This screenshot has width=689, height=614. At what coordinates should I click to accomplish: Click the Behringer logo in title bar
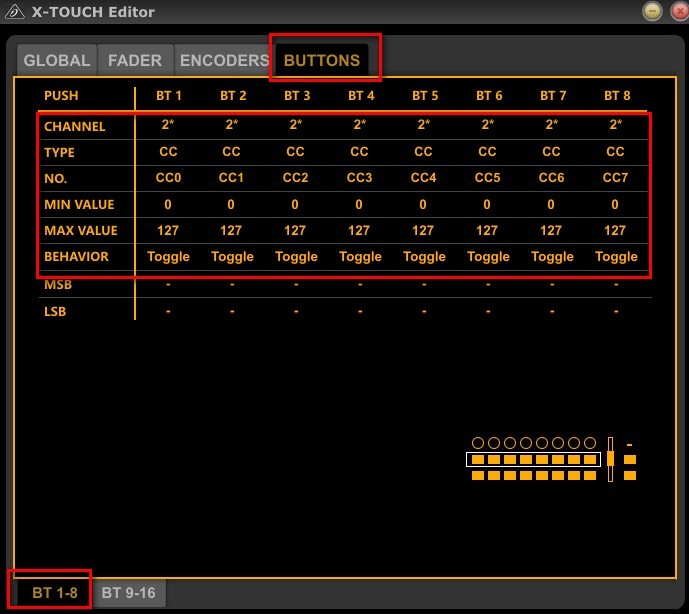[x=15, y=11]
